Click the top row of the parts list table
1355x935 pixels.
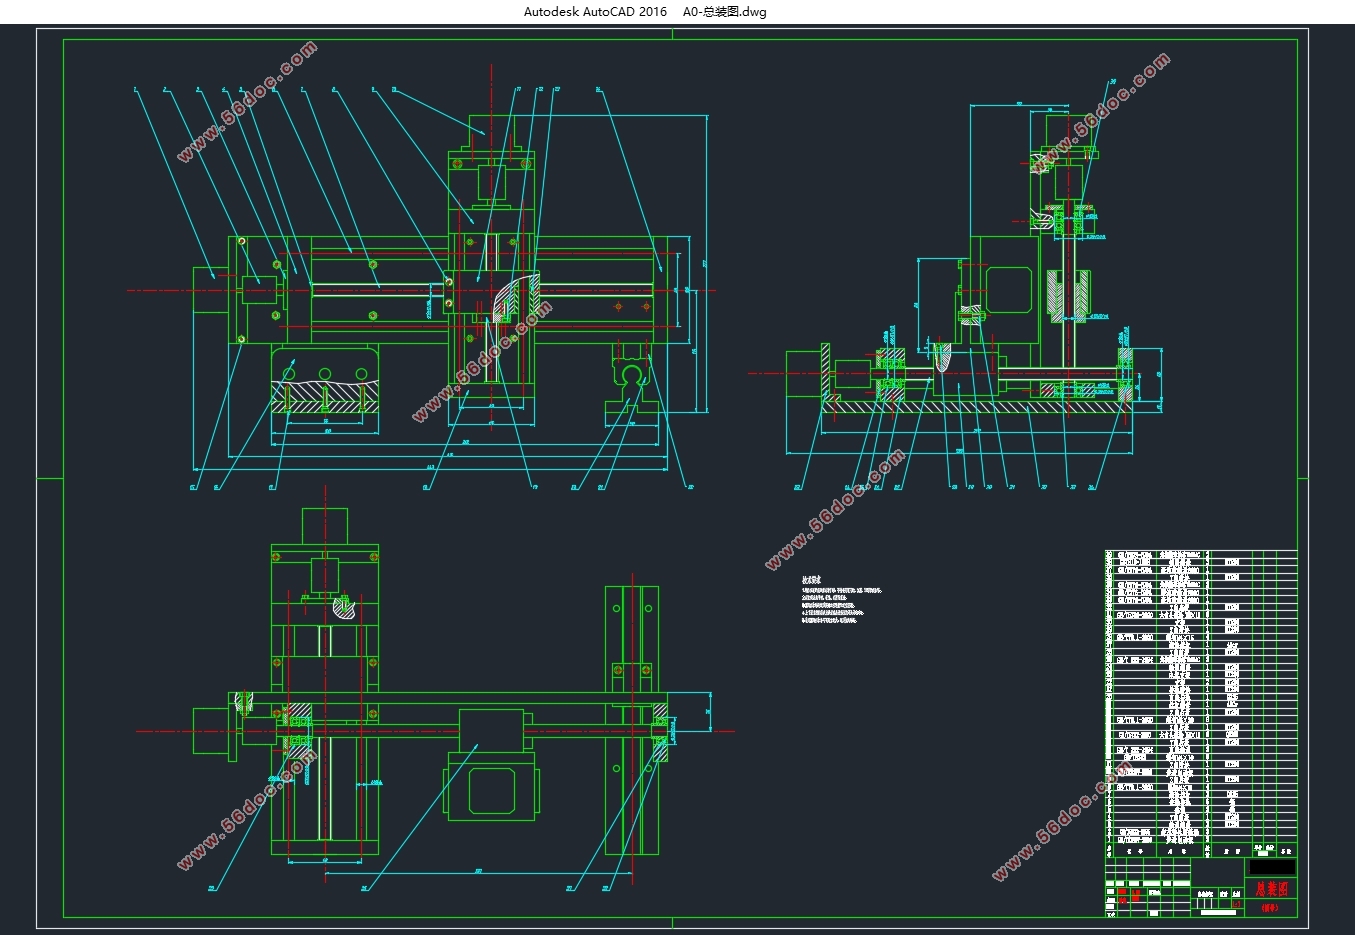point(1200,554)
